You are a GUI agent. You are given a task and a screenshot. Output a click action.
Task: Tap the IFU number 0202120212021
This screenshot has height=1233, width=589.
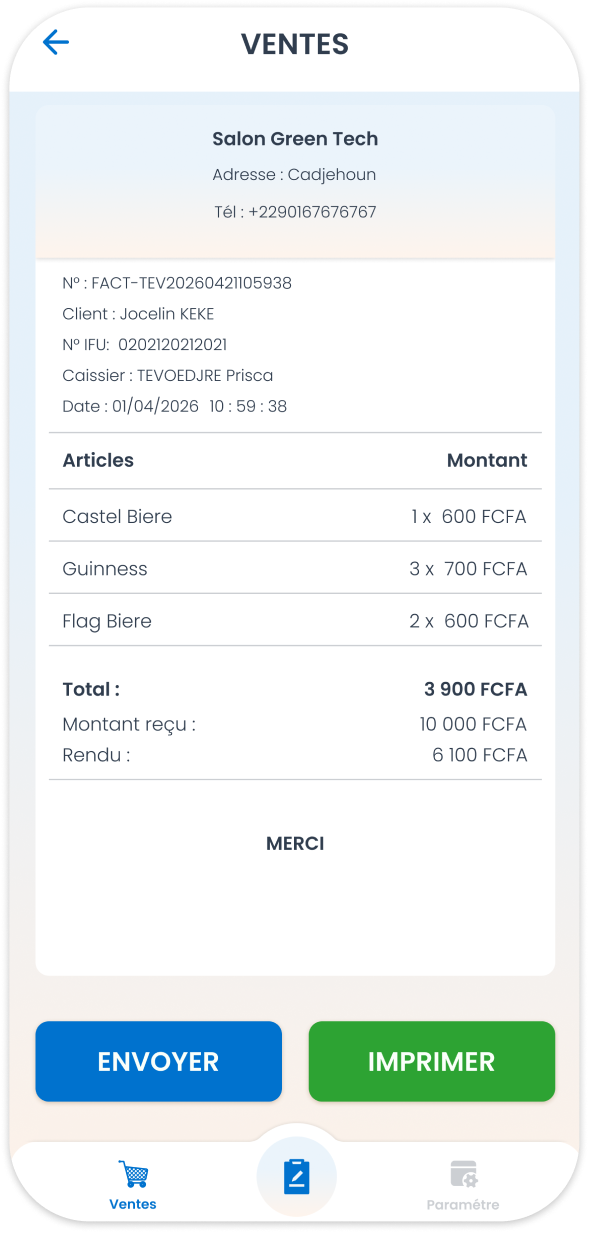pos(173,345)
